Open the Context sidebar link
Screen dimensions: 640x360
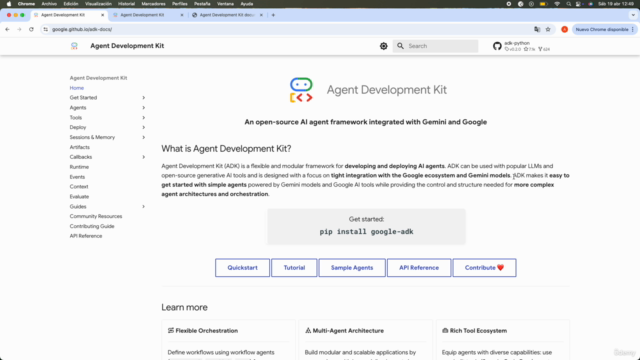79,187
